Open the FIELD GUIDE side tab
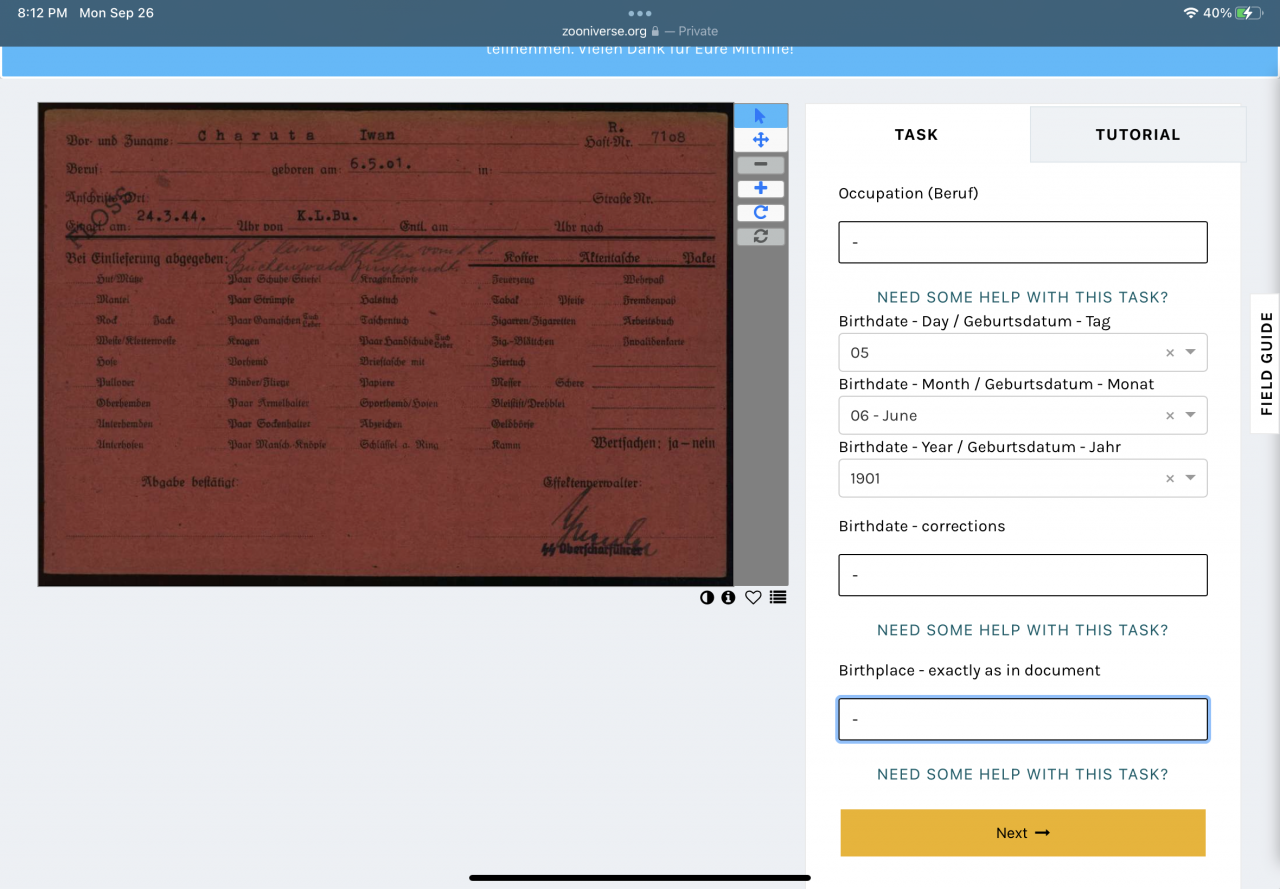 coord(1266,364)
